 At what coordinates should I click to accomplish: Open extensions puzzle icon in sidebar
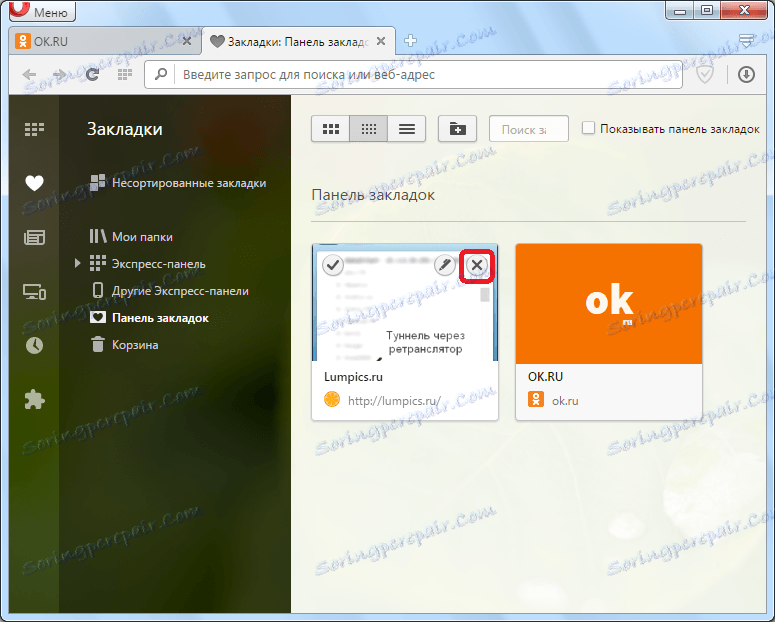coord(34,400)
